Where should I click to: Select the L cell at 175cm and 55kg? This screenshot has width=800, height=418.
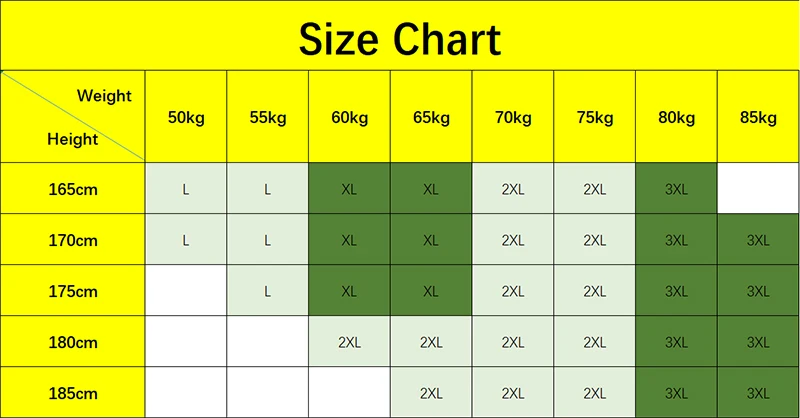point(267,290)
